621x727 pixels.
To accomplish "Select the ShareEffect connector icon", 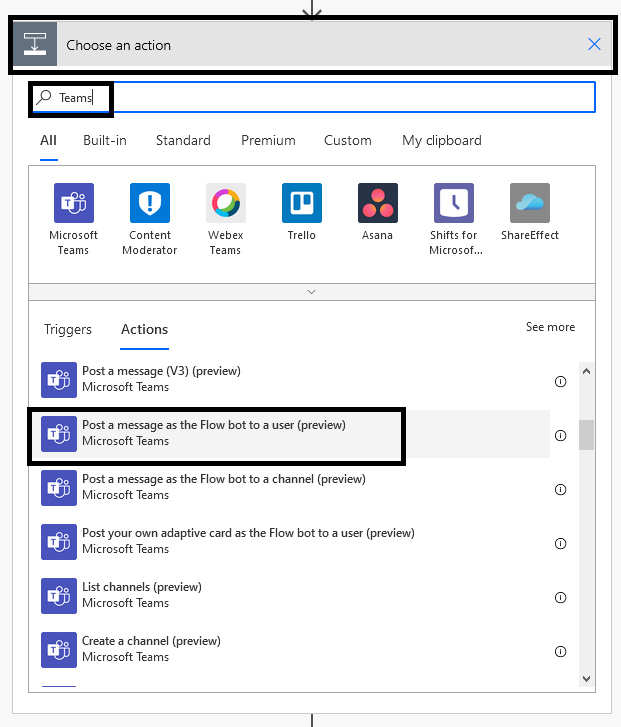I will tap(530, 203).
